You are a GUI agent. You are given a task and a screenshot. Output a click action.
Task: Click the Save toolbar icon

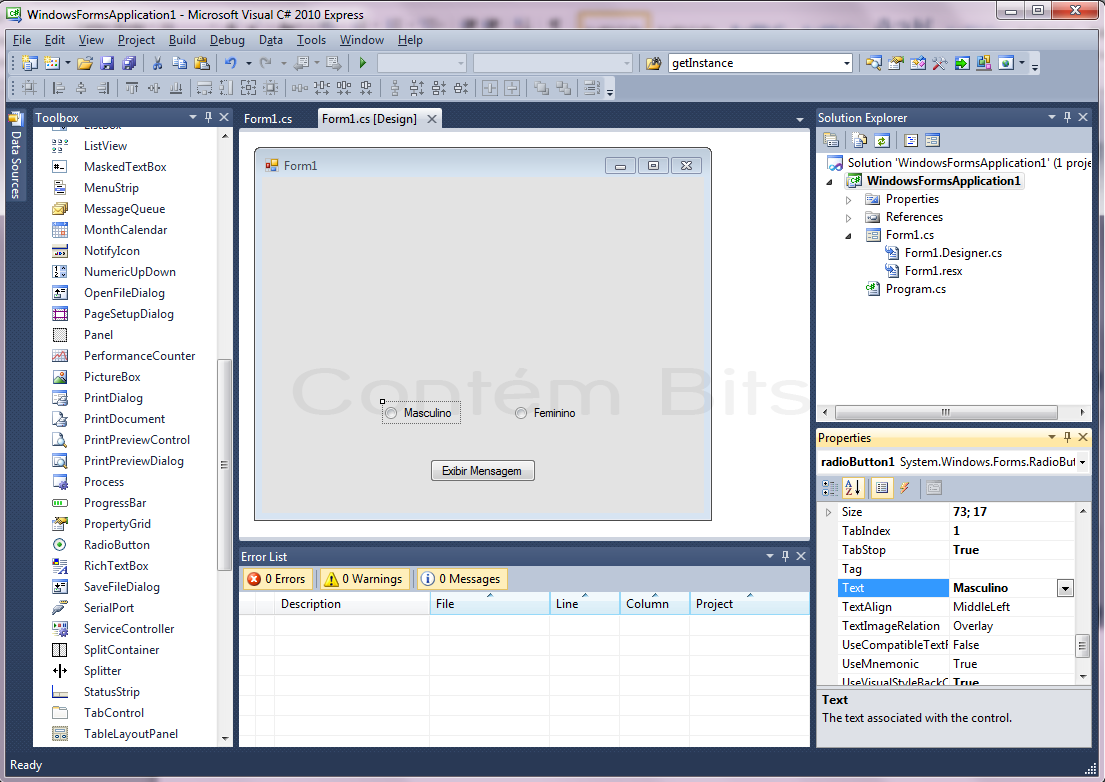pos(106,63)
